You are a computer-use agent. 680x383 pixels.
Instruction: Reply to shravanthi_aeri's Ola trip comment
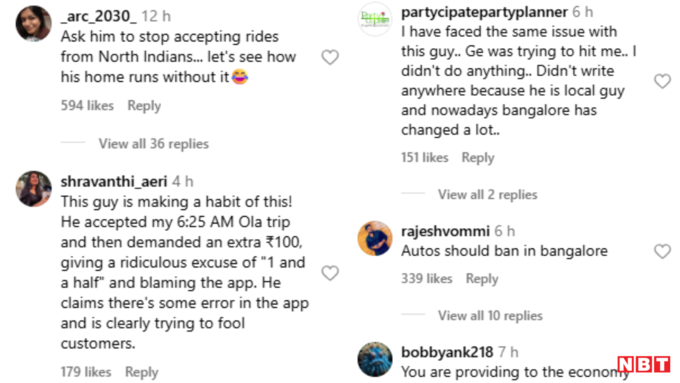coord(141,372)
